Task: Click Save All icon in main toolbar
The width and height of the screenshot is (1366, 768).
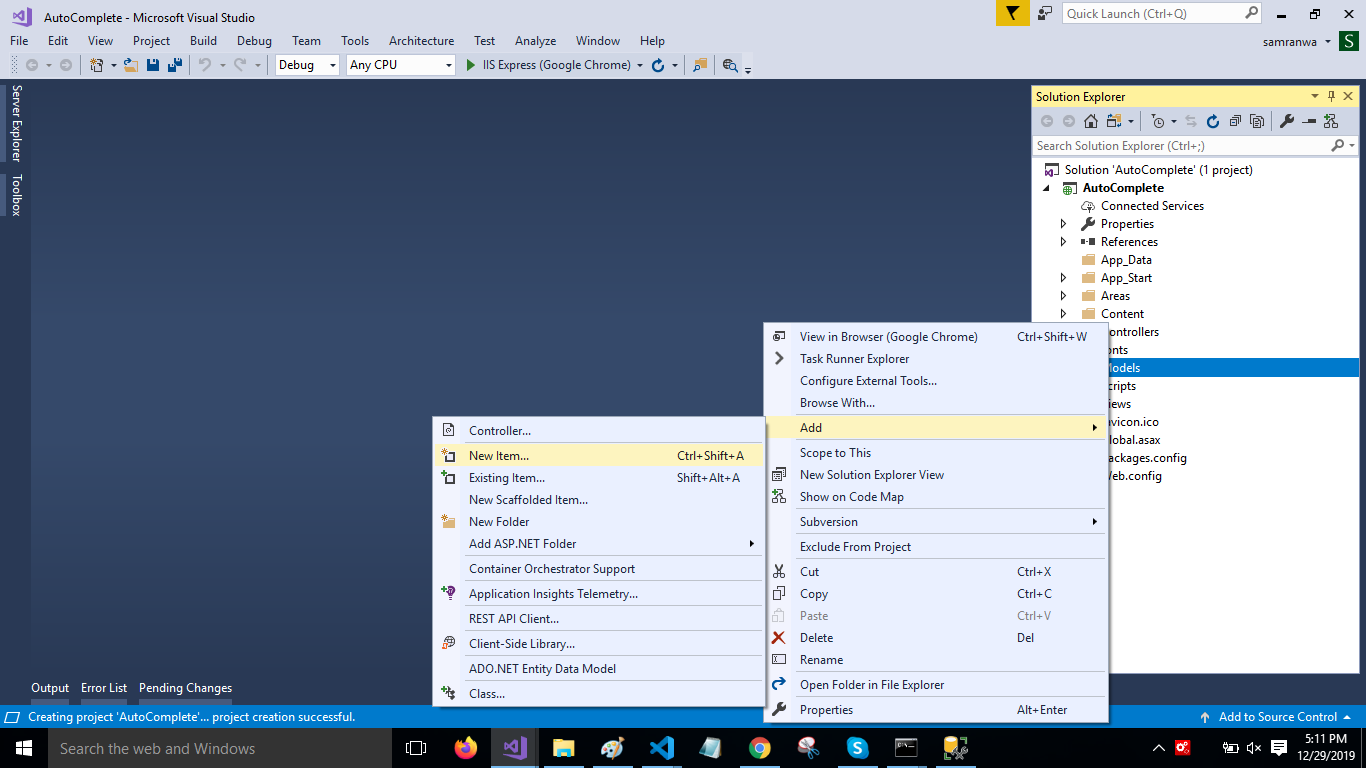Action: [174, 65]
